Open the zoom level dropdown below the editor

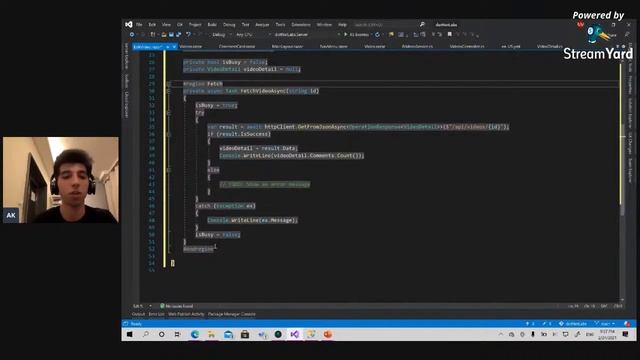tap(142, 306)
